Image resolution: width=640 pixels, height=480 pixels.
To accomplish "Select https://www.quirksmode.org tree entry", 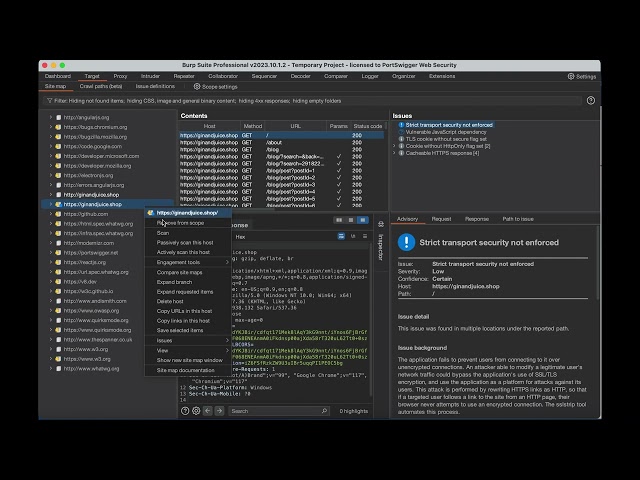I will point(98,330).
